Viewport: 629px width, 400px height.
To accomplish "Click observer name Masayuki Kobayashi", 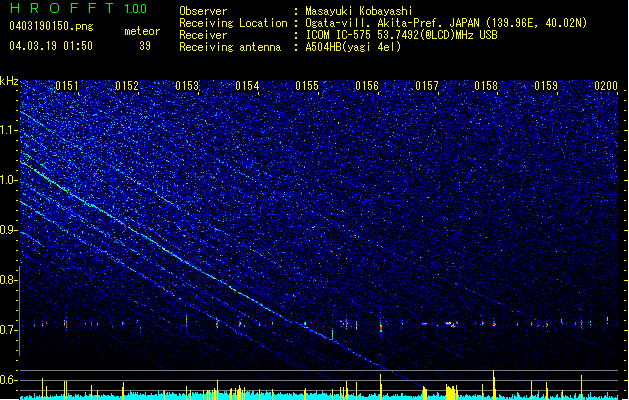I will (359, 11).
